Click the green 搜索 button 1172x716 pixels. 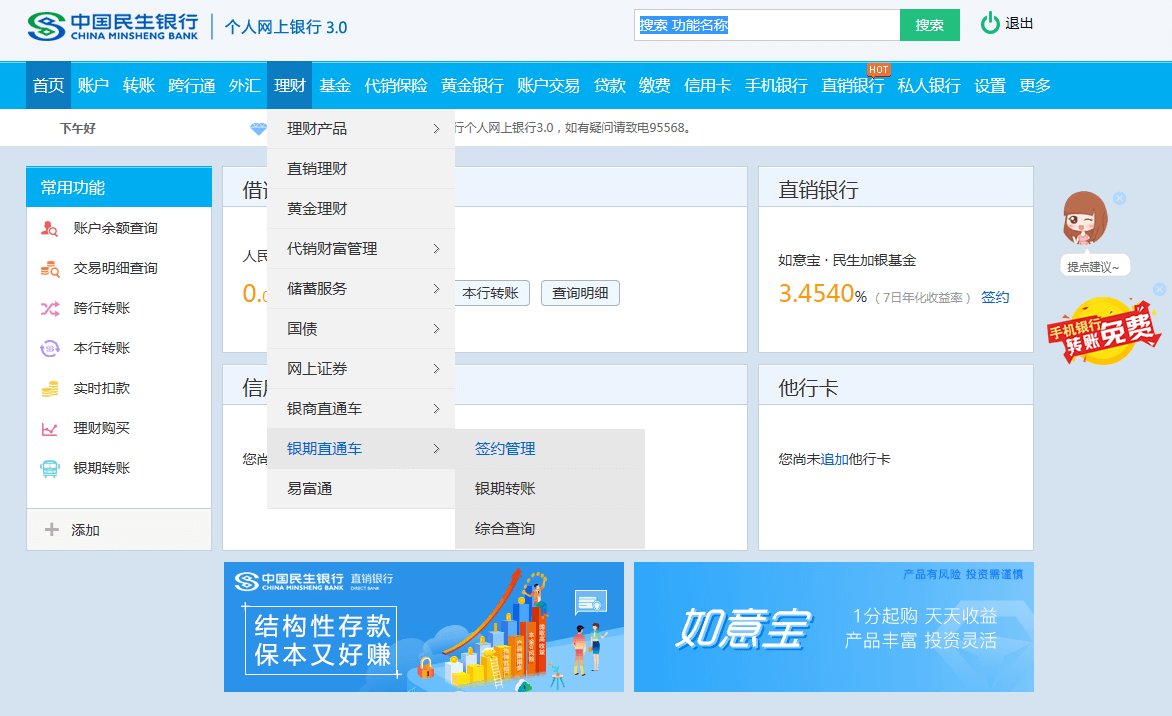click(930, 25)
